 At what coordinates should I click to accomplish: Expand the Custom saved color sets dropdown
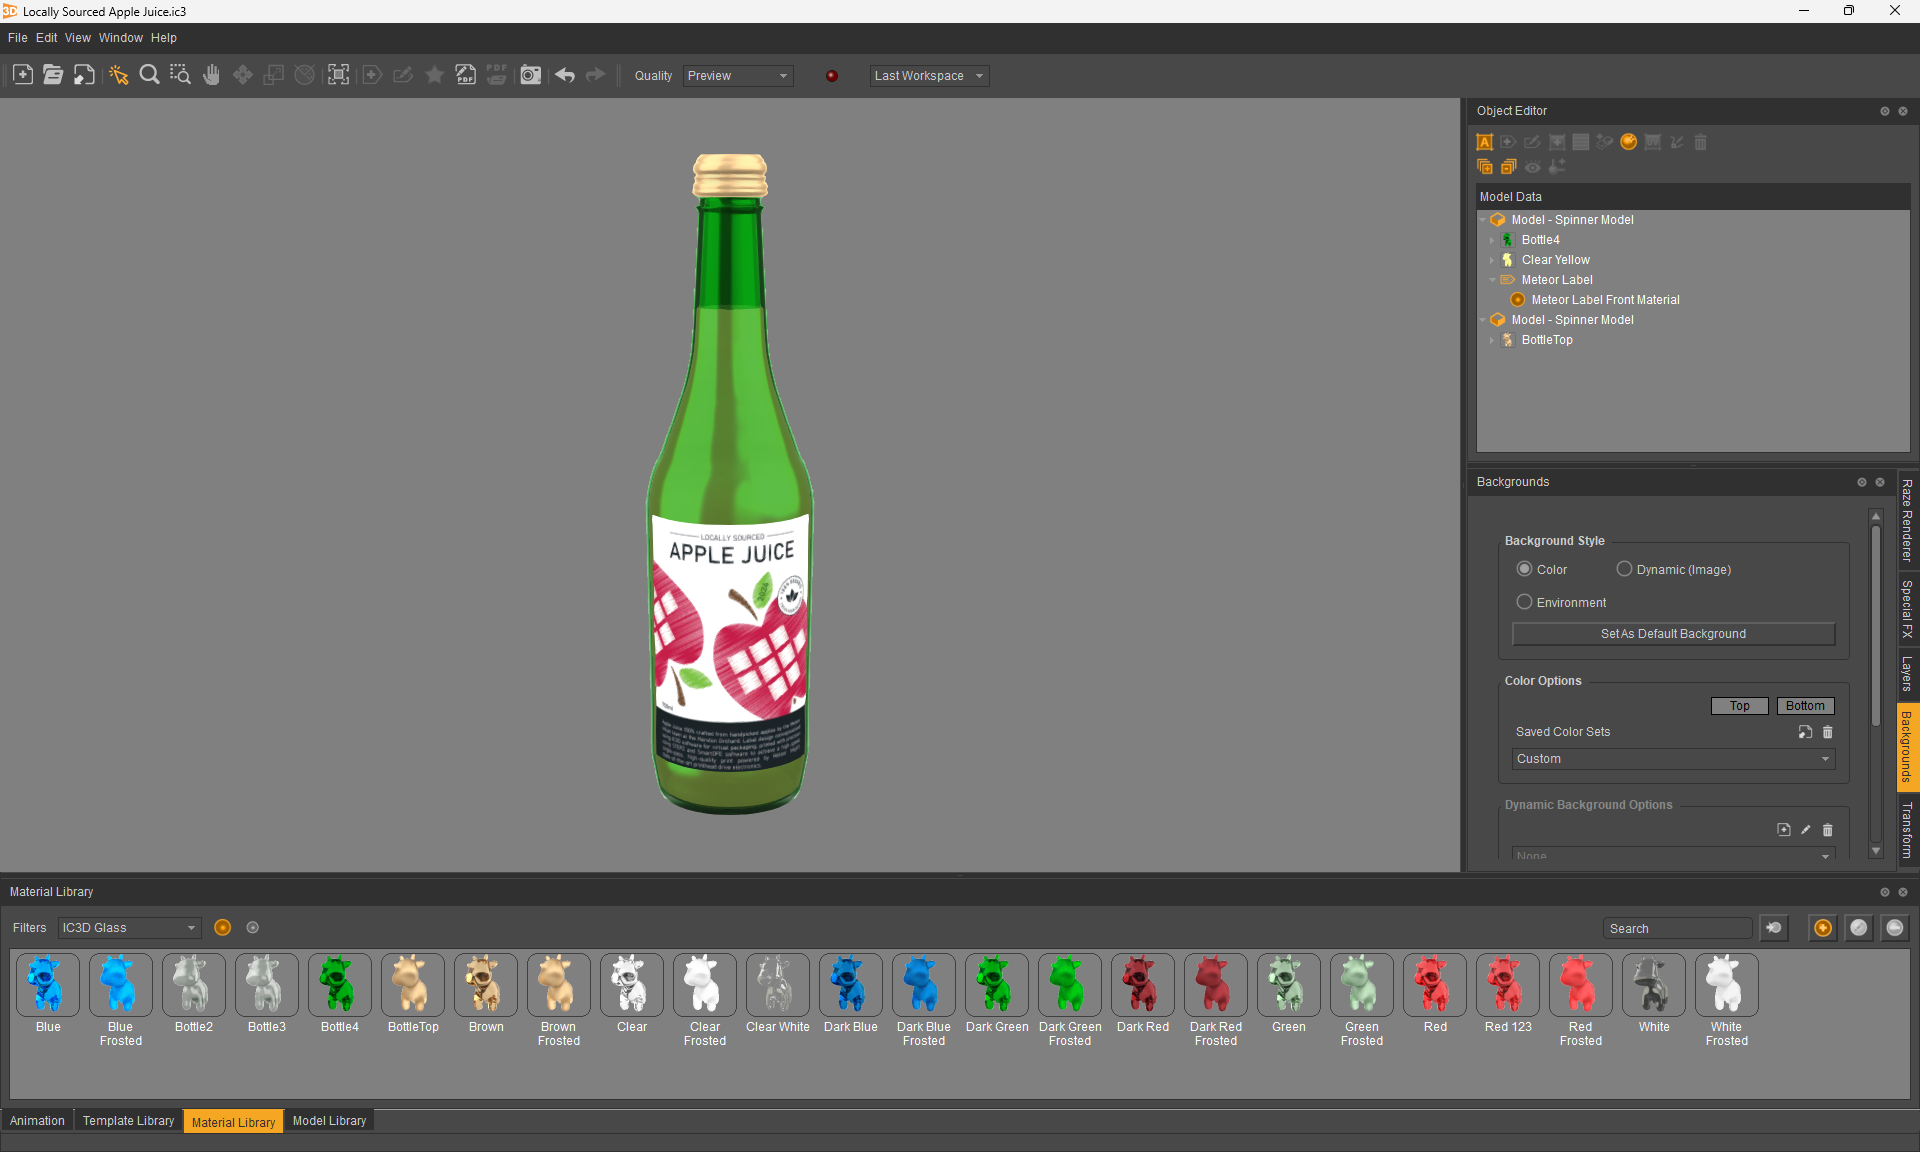[1673, 759]
